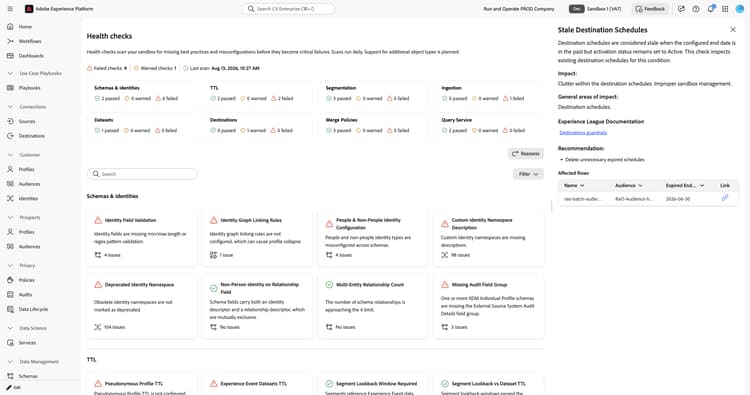Screen dimensions: 750x395
Task: Sort by the Expired End column header
Action: coord(685,185)
